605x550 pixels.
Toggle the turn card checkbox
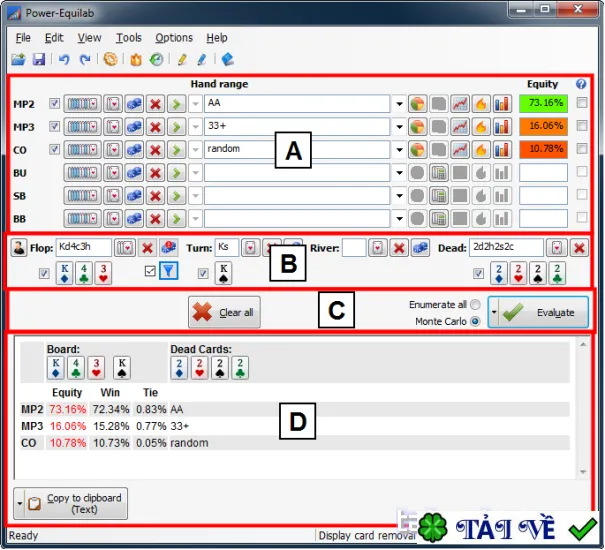tap(203, 274)
